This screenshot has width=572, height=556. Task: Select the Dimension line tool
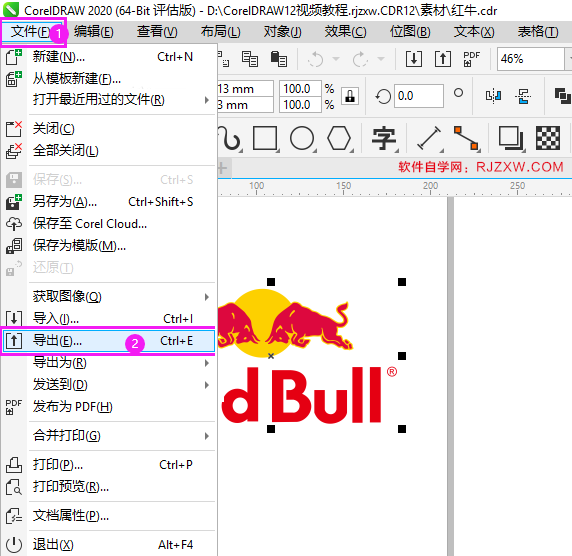(x=430, y=138)
